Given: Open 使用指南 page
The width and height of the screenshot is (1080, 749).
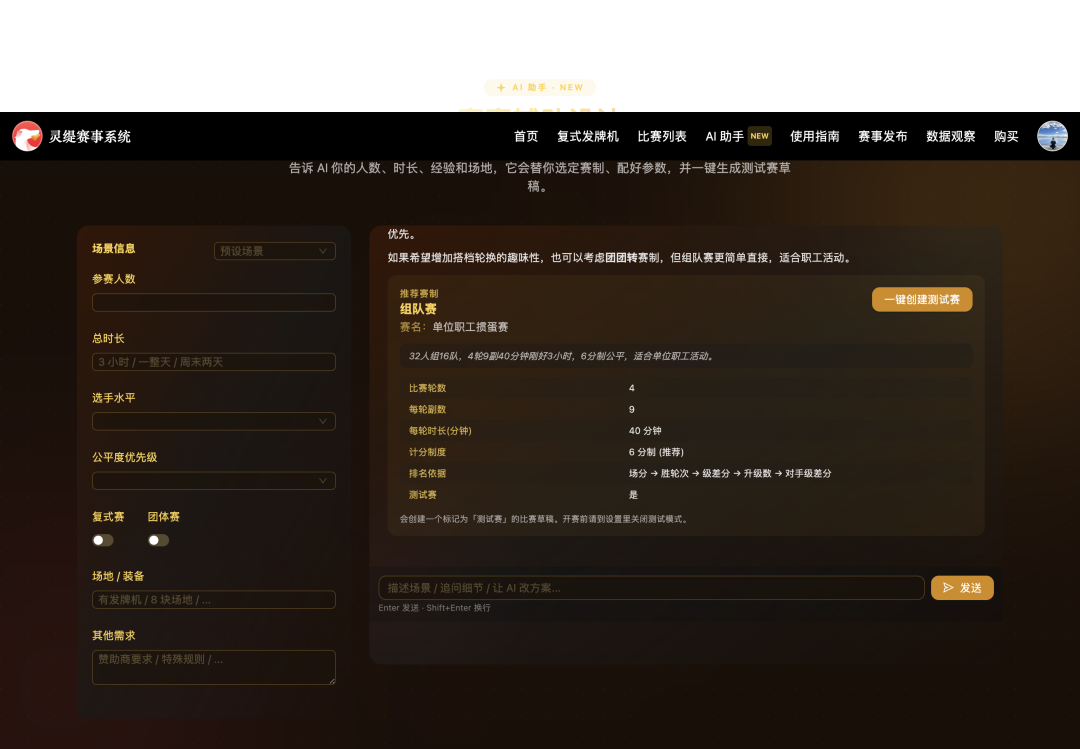Looking at the screenshot, I should pyautogui.click(x=814, y=136).
